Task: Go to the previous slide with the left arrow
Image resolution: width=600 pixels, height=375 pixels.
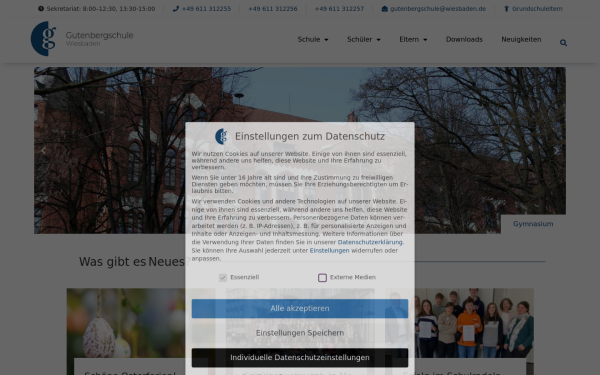Action: [x=44, y=151]
